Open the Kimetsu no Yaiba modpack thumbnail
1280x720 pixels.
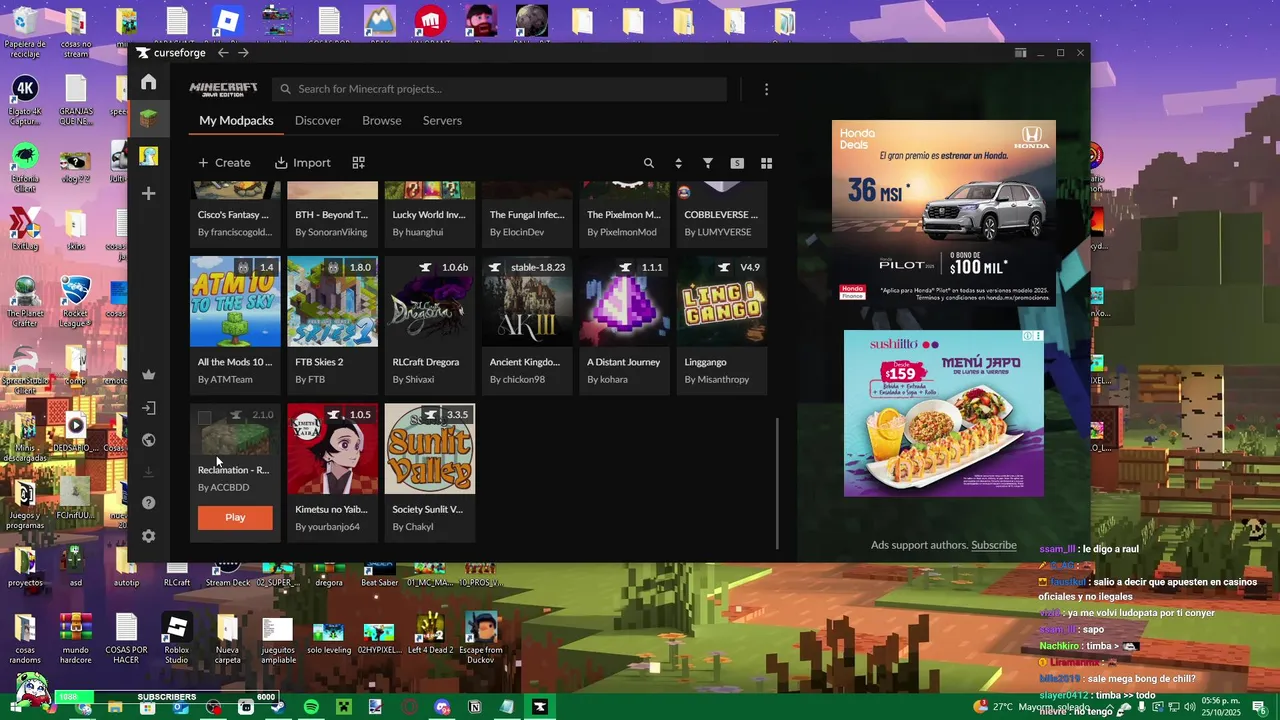pyautogui.click(x=332, y=449)
